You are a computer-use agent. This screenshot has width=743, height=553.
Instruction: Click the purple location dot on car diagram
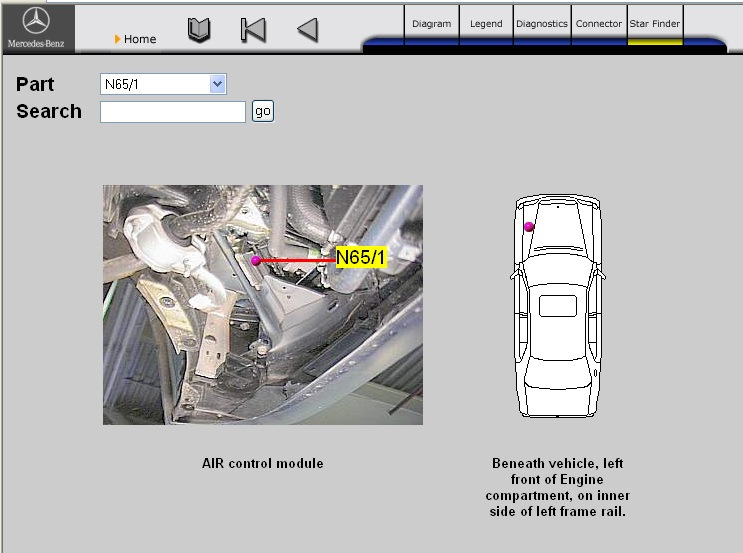click(529, 227)
